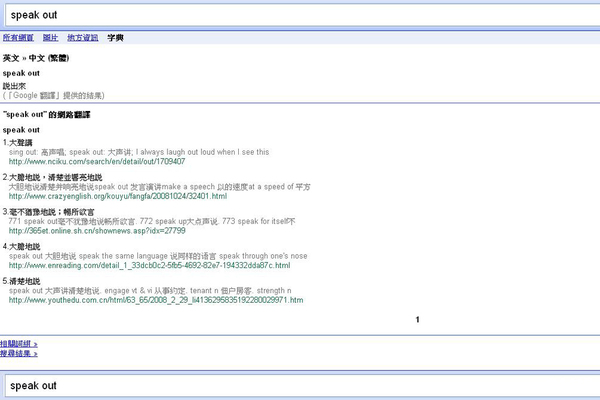Click snippet starting "771 speak out"
600x400 pixels.
pyautogui.click(x=152, y=221)
